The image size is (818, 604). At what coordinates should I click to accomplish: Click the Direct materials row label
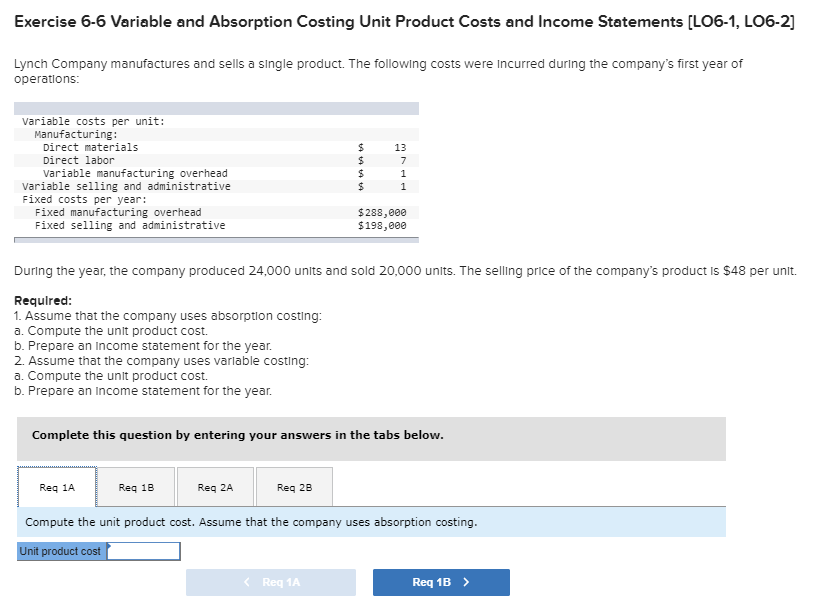click(x=91, y=148)
